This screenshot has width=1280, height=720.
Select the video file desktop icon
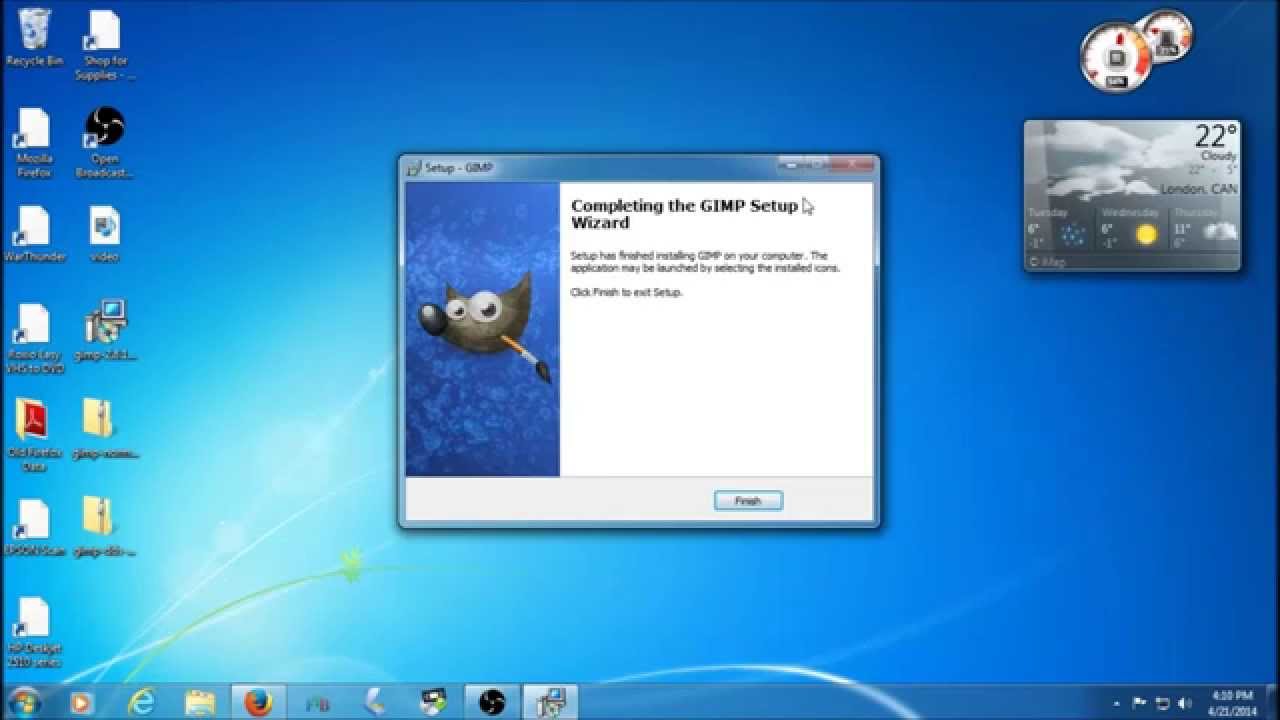click(104, 234)
